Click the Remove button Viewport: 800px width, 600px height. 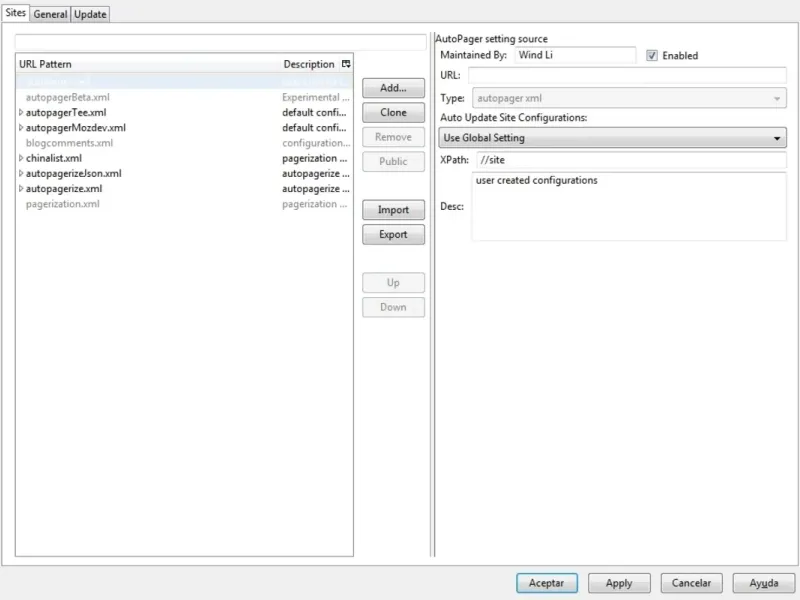[x=393, y=137]
